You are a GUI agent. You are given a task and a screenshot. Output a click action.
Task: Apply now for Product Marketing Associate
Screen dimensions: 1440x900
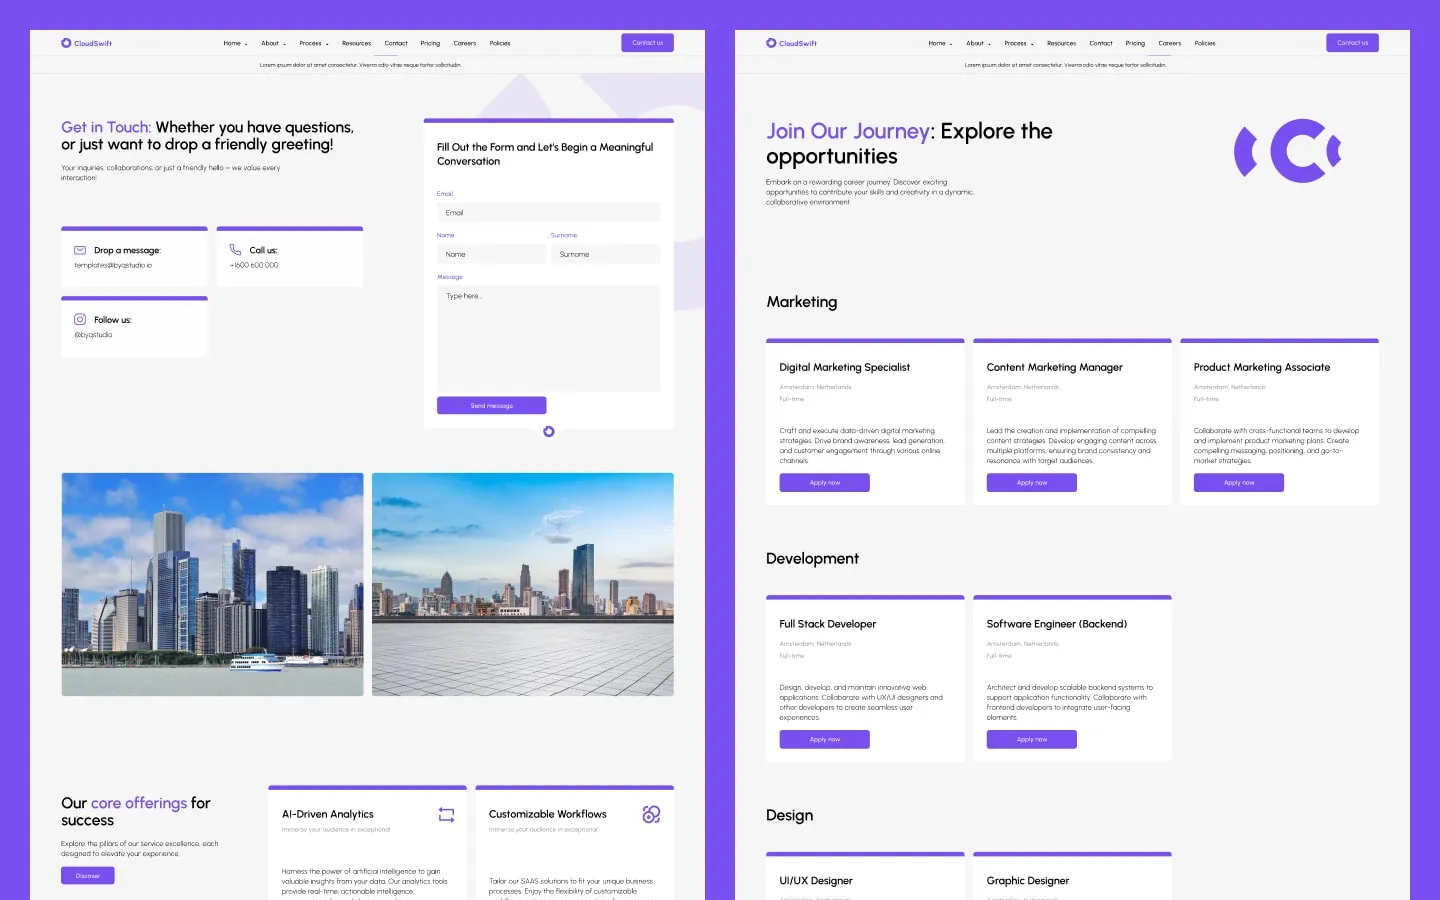tap(1238, 483)
